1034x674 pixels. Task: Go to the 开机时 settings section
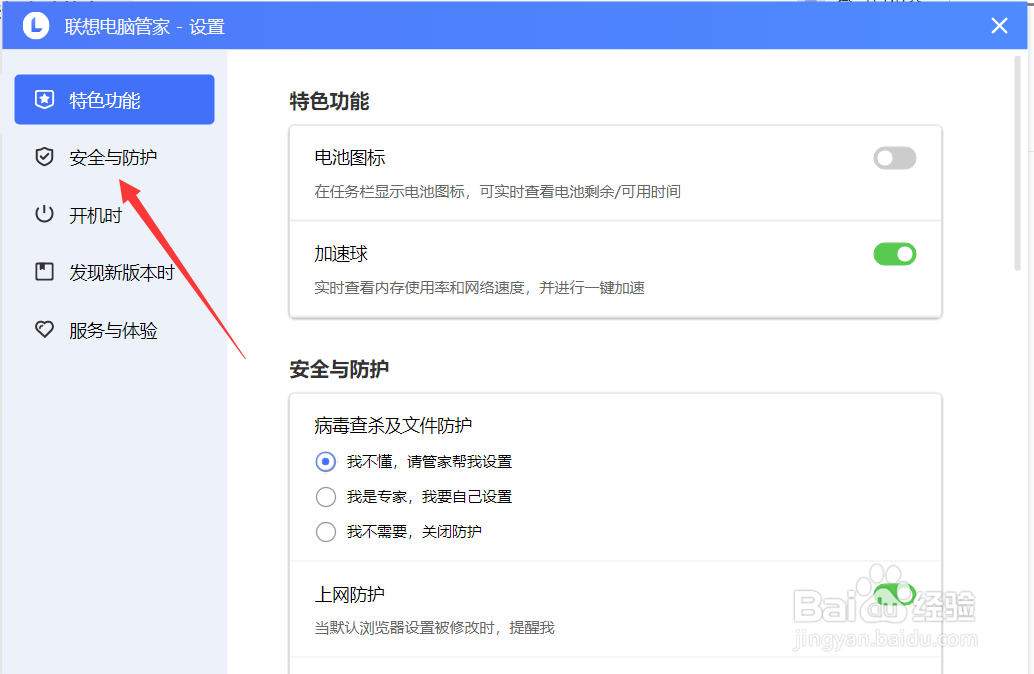(95, 215)
